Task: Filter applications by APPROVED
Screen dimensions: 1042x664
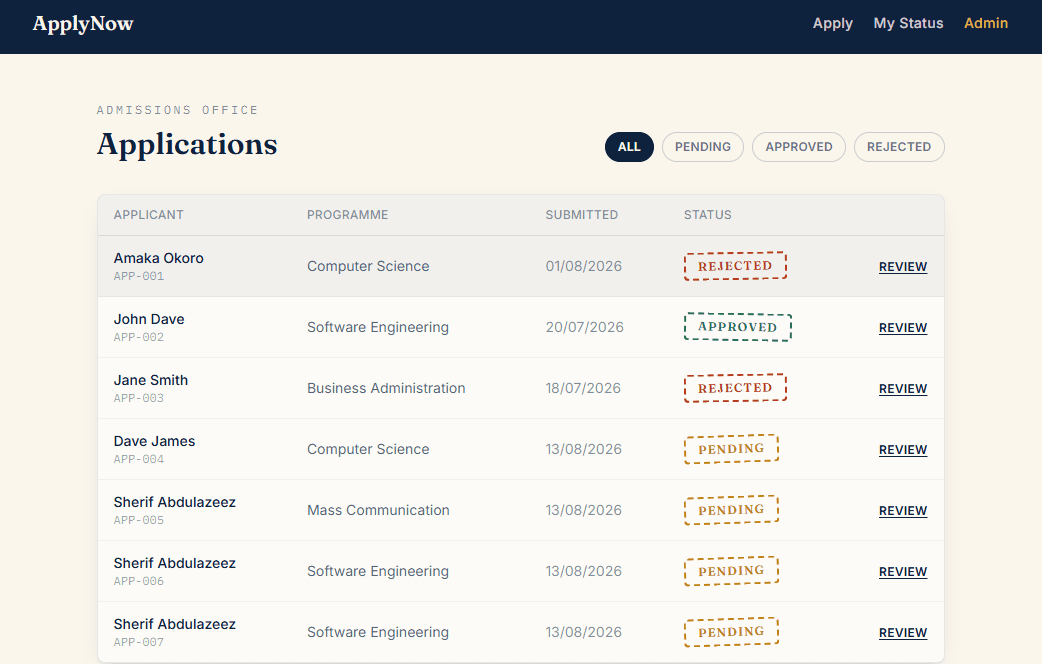Action: pos(799,147)
